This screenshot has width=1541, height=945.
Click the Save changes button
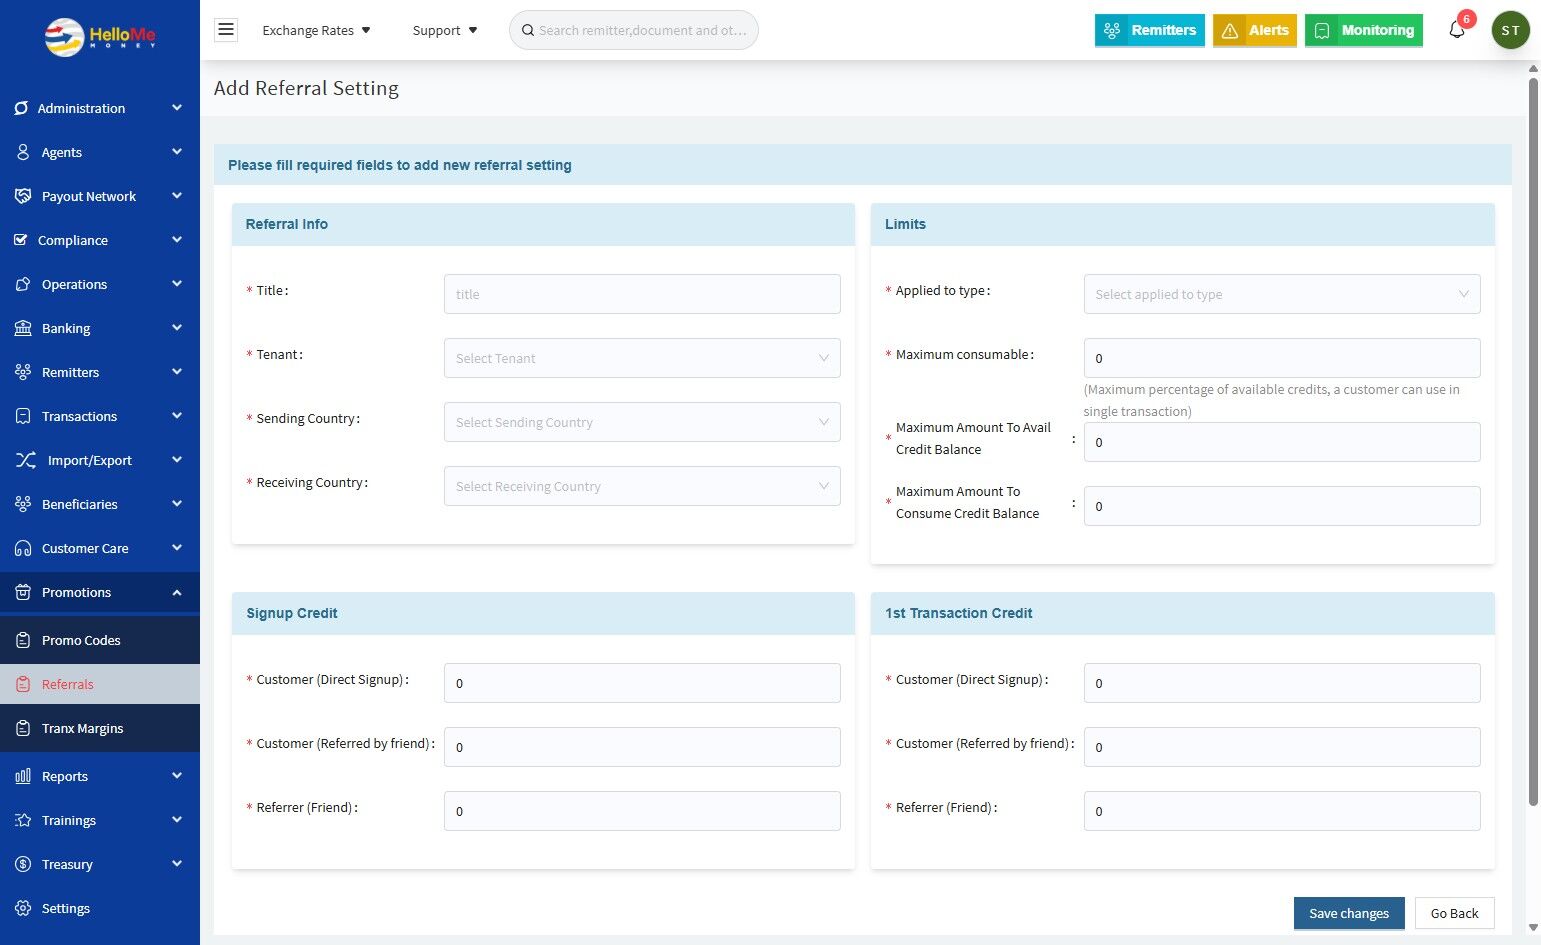(1349, 913)
